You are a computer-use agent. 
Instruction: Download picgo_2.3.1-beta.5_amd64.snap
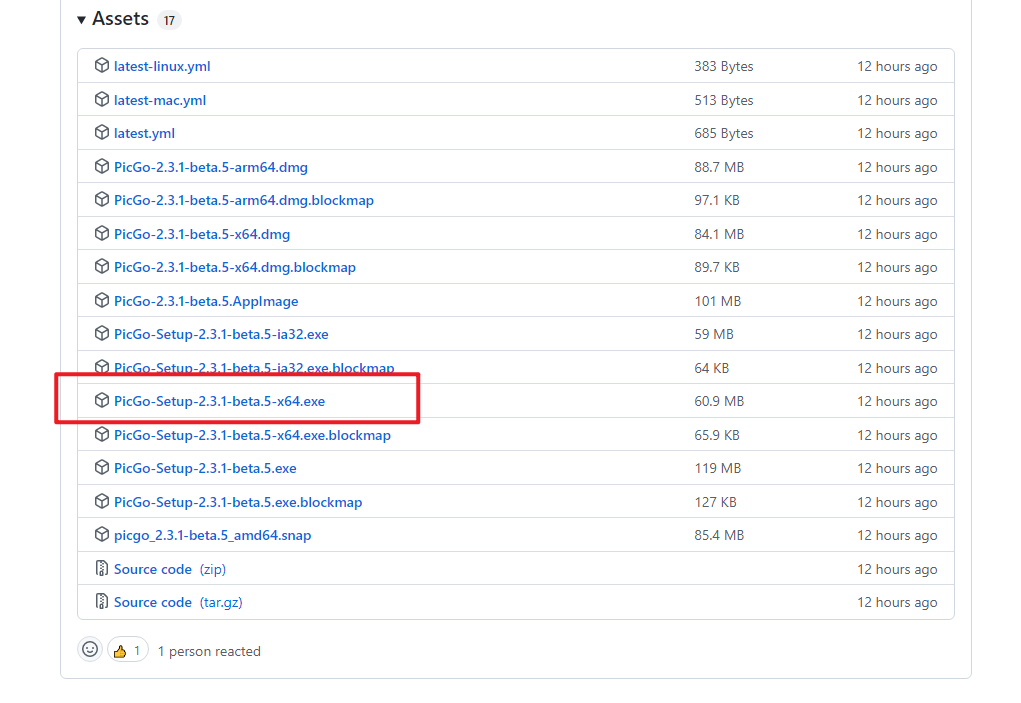click(x=213, y=536)
